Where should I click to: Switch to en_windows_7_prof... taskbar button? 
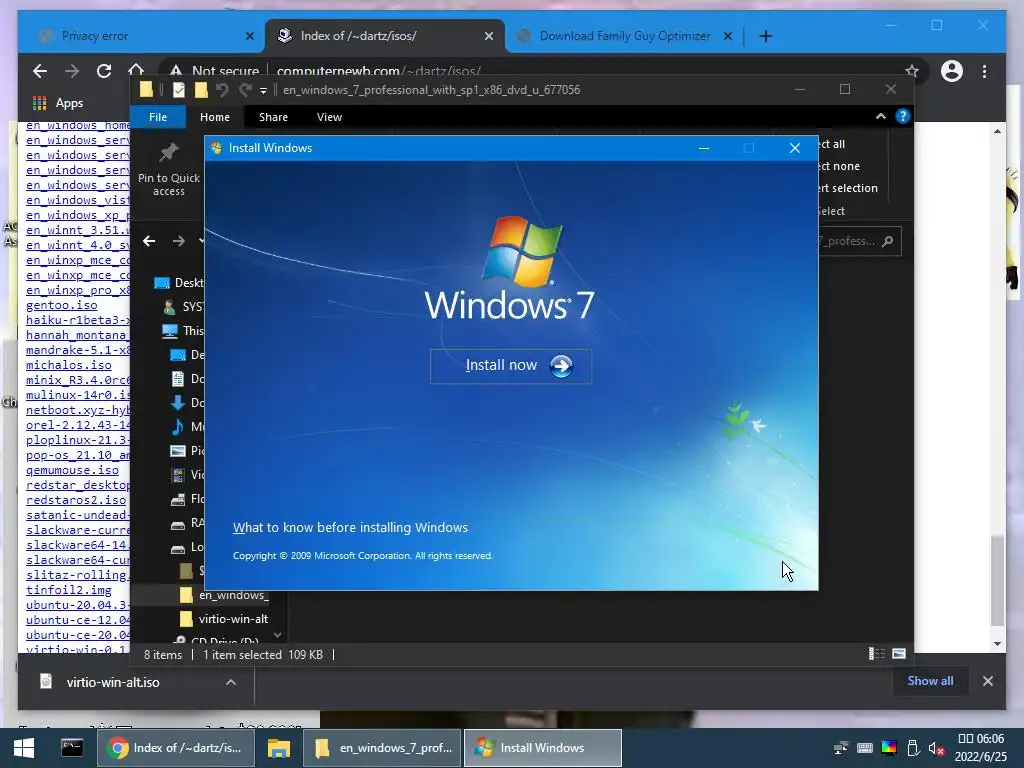click(x=383, y=748)
